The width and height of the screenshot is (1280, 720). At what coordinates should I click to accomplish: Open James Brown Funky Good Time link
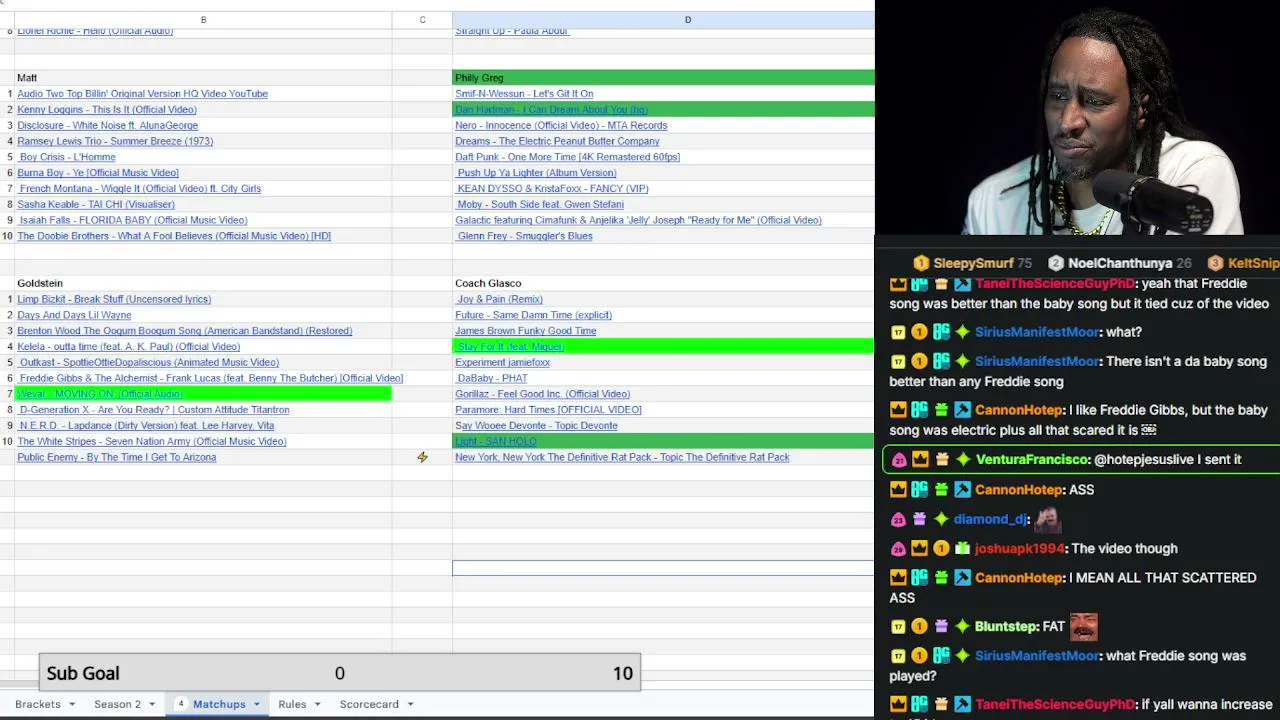click(525, 331)
